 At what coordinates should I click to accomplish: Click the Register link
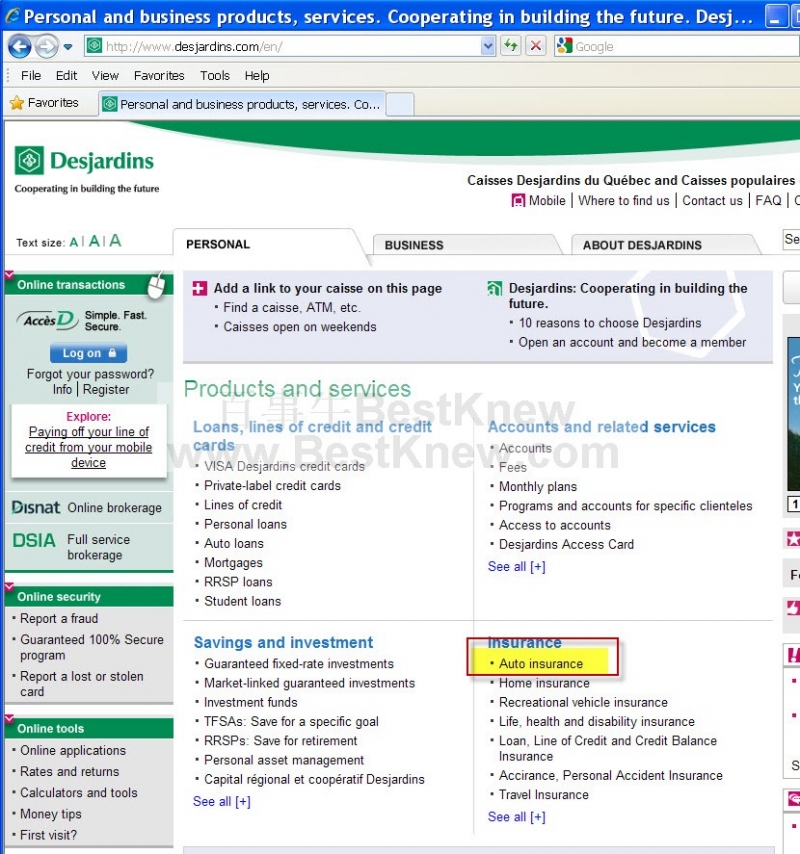tap(106, 389)
